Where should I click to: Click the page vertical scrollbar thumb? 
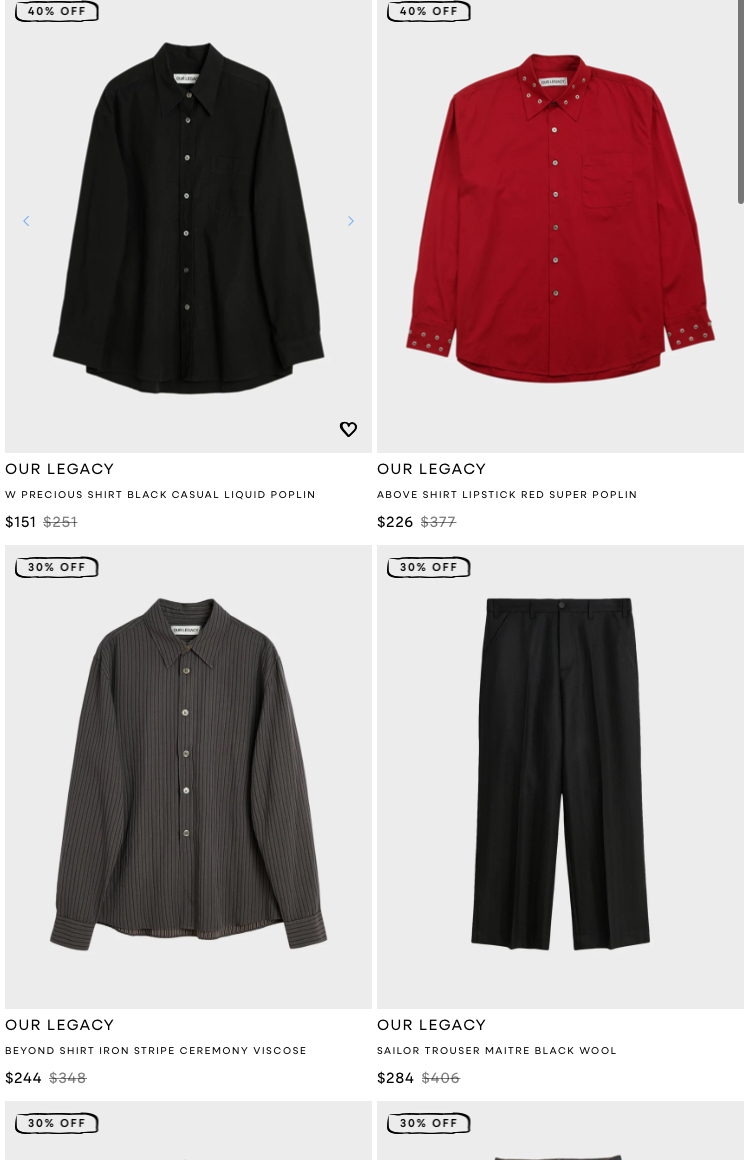740,102
